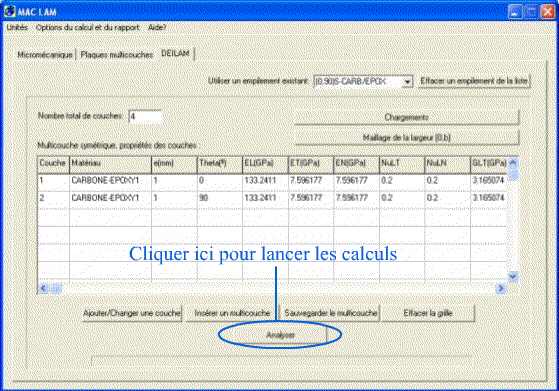Click Ajouter/Changer une couche button
Viewport: 559px width, 391px height.
point(132,313)
